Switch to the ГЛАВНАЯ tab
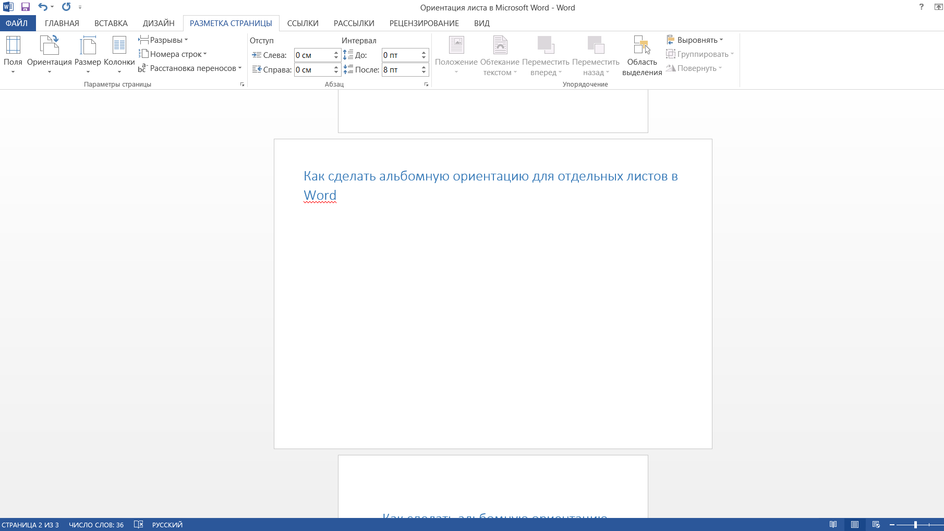This screenshot has height=531, width=944. point(62,23)
